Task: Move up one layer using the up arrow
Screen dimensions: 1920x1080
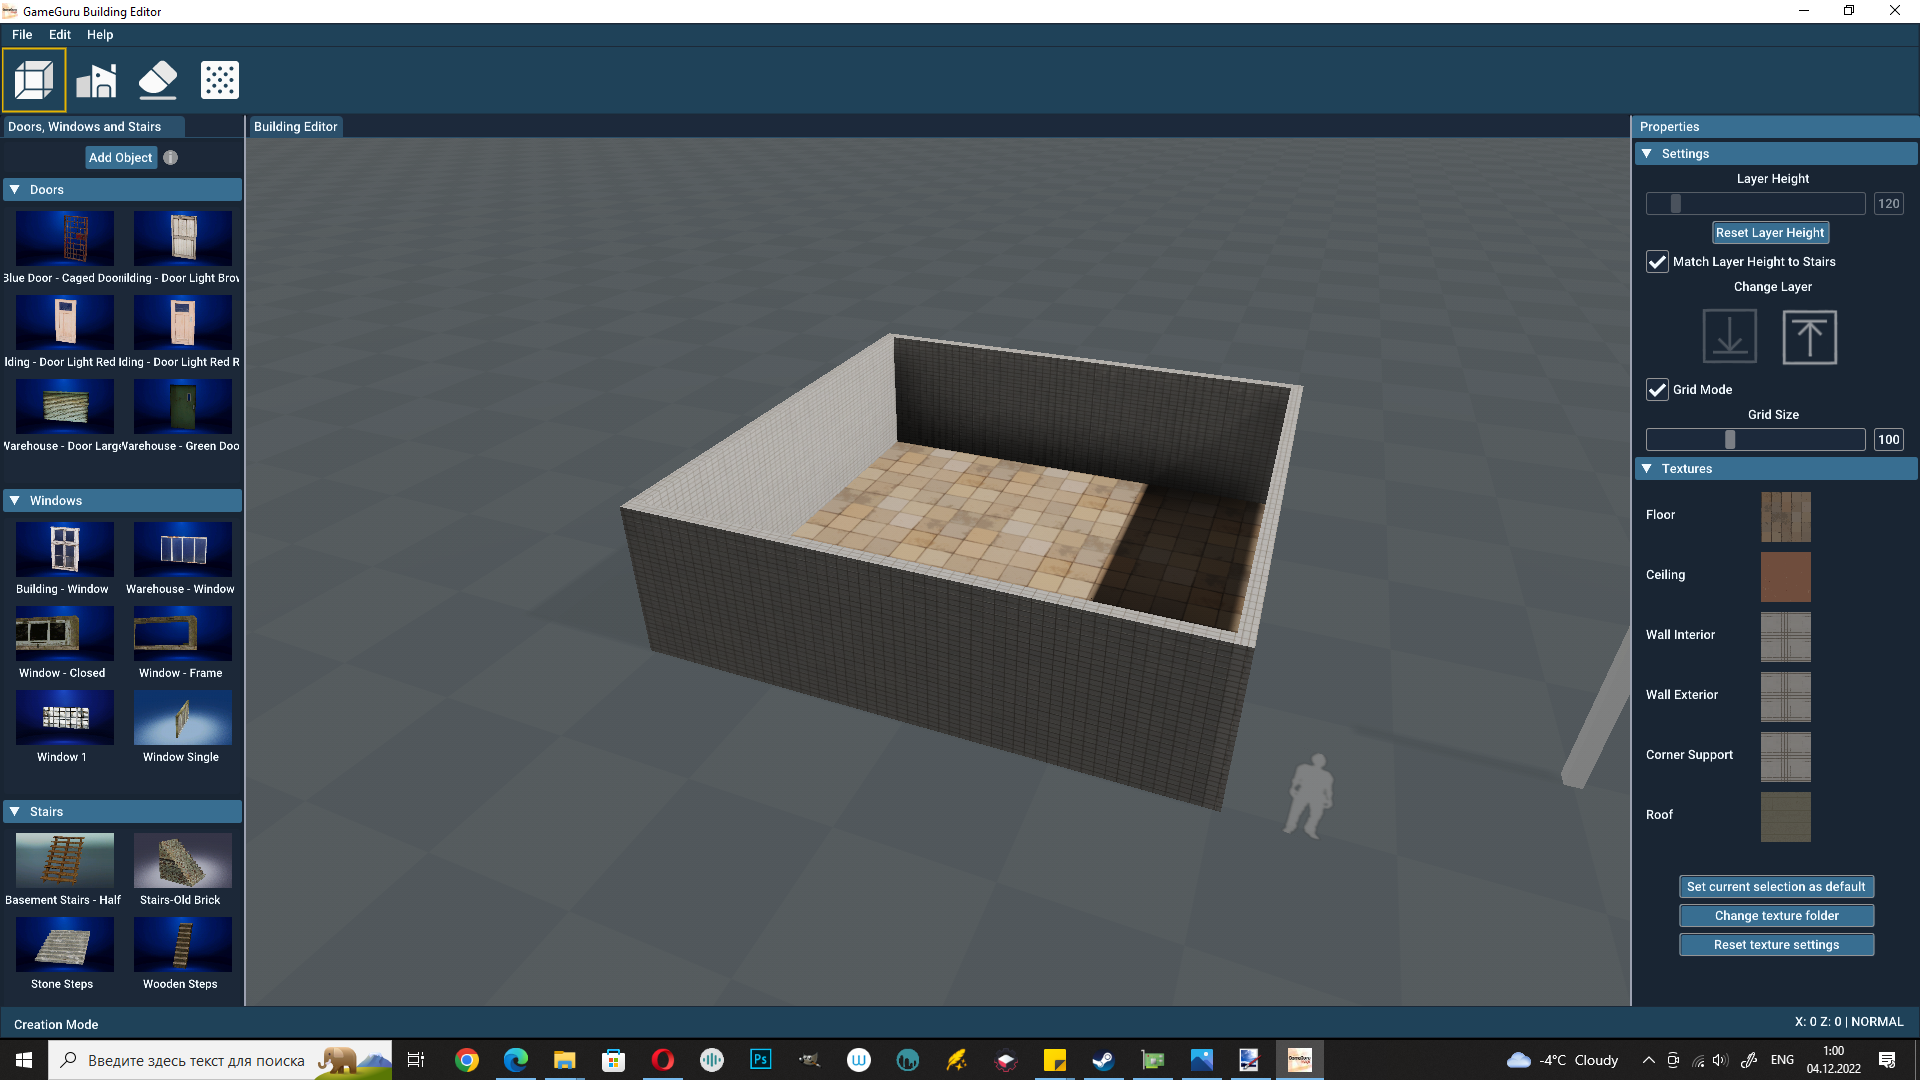Action: coord(1809,337)
